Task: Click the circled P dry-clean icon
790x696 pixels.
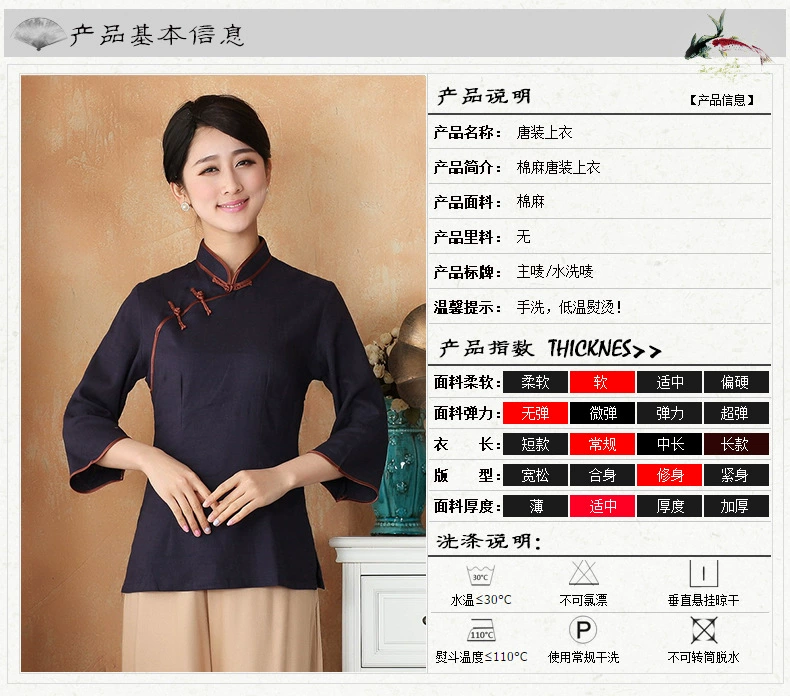Action: point(583,630)
